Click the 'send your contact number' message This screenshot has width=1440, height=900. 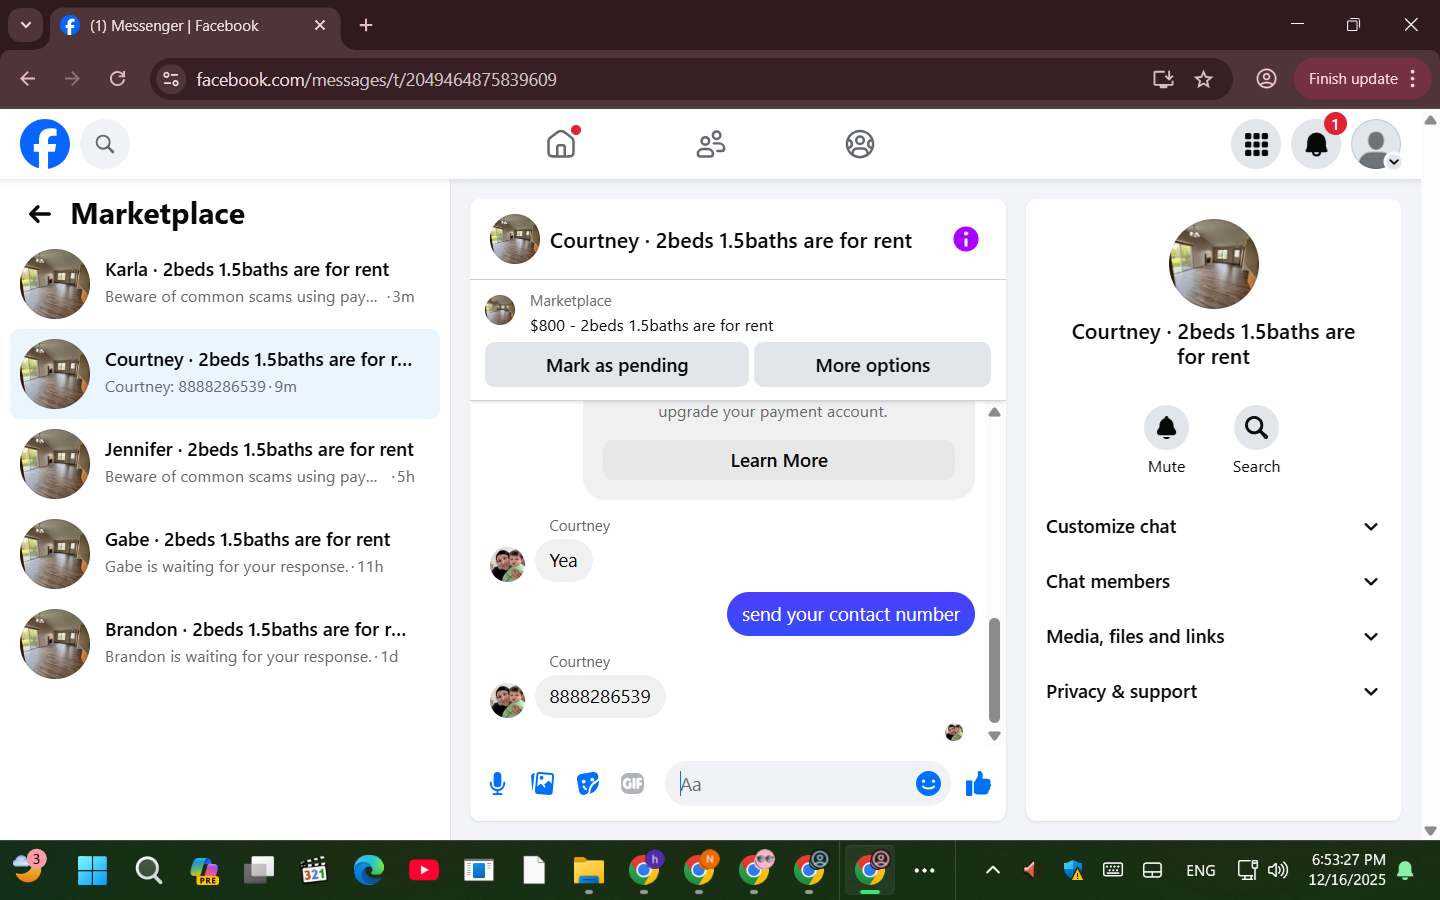coord(851,614)
